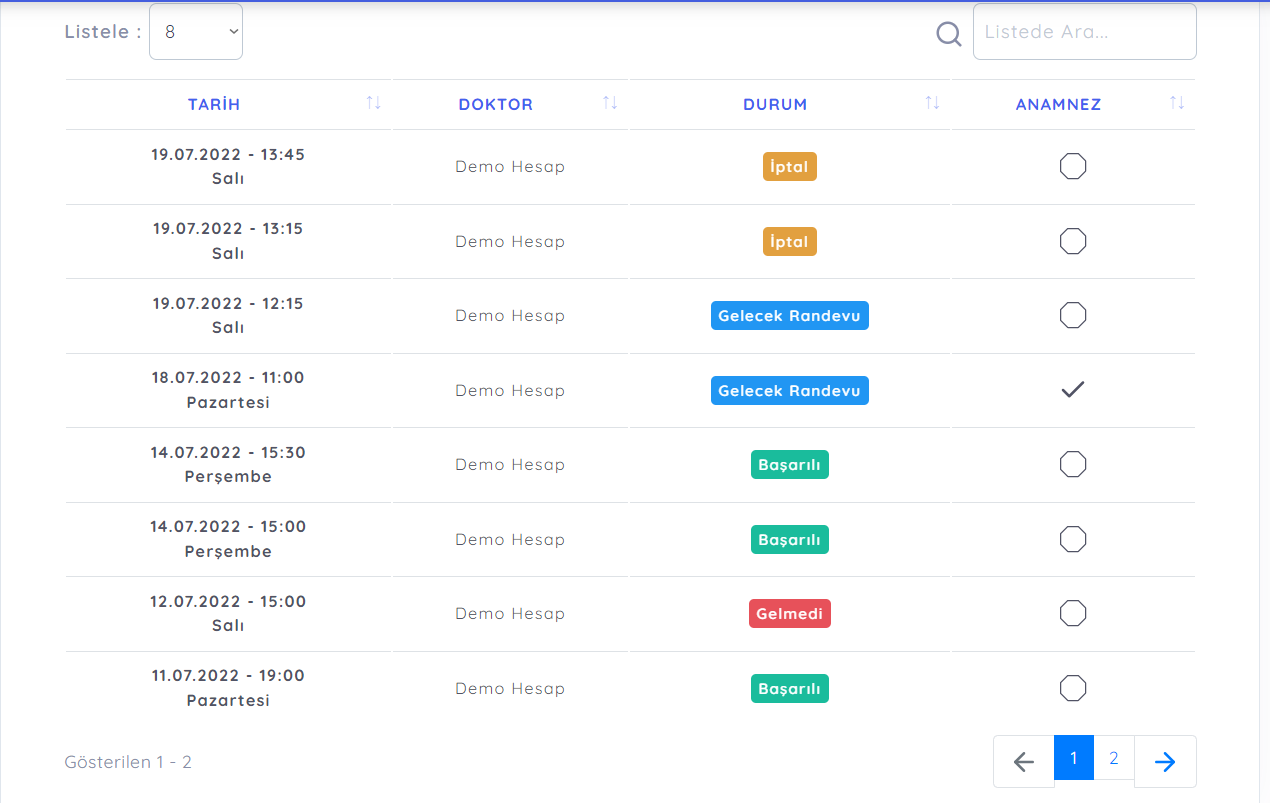Go to next page arrow

coord(1165,762)
